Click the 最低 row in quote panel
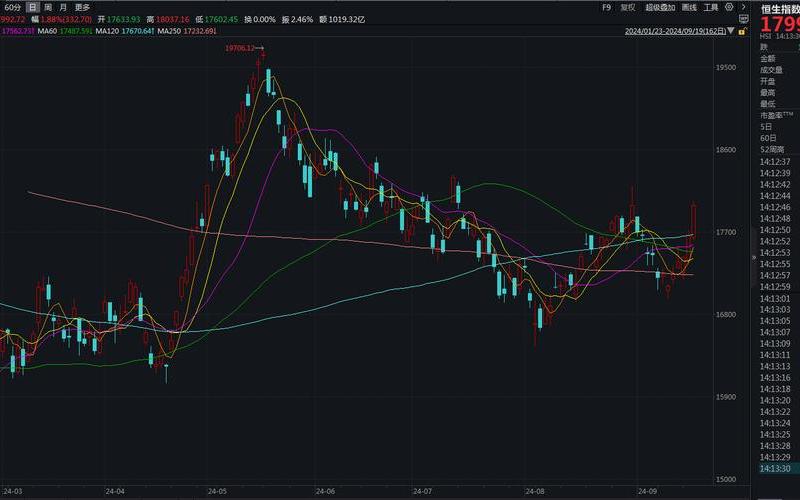Image resolution: width=800 pixels, height=500 pixels. tap(767, 104)
